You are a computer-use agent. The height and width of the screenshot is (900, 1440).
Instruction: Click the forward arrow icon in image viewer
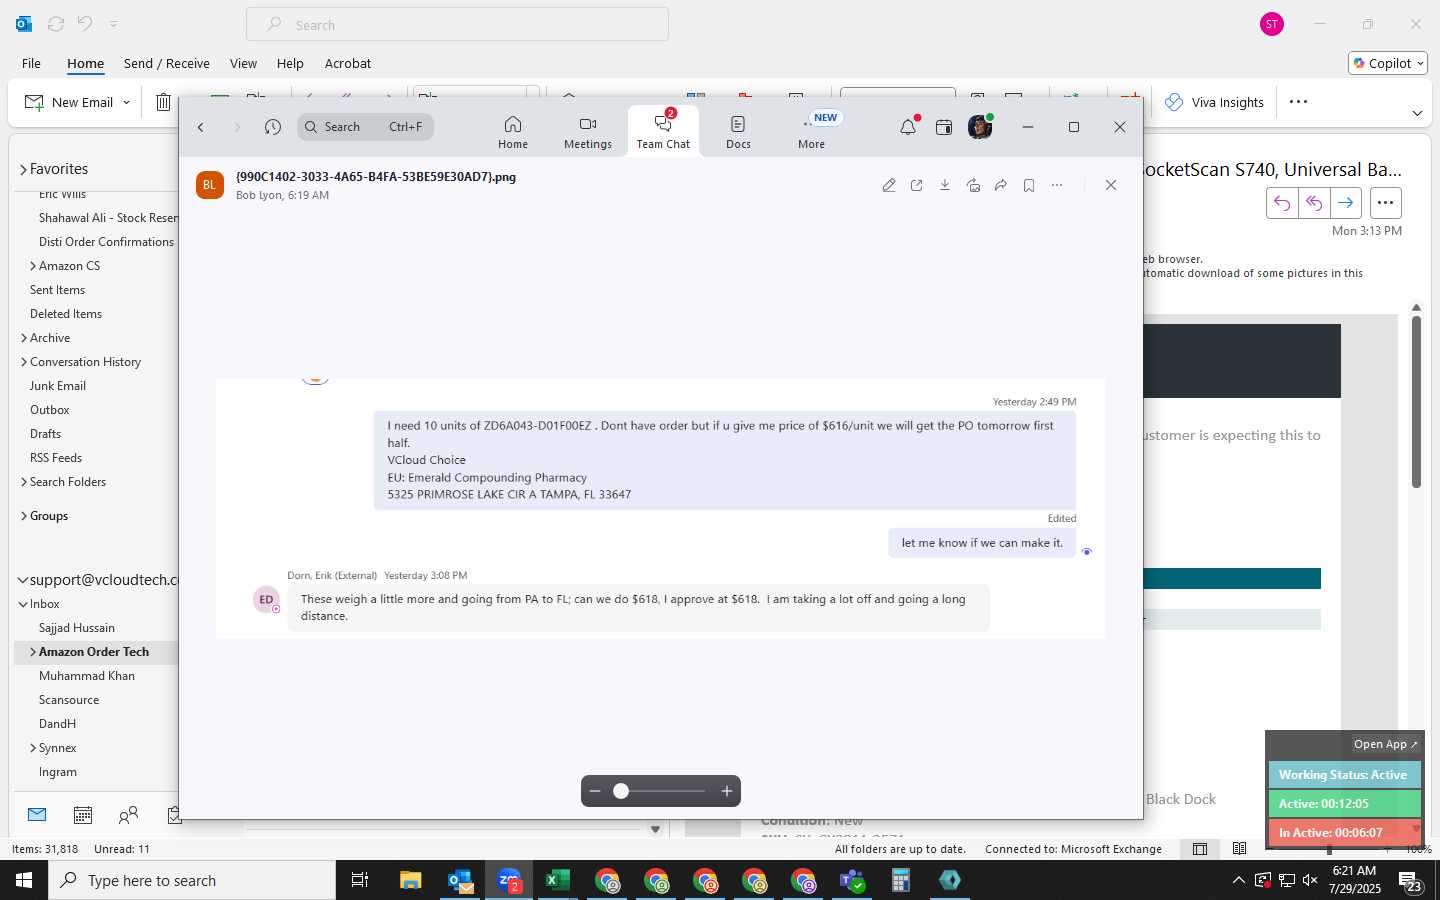click(1001, 185)
